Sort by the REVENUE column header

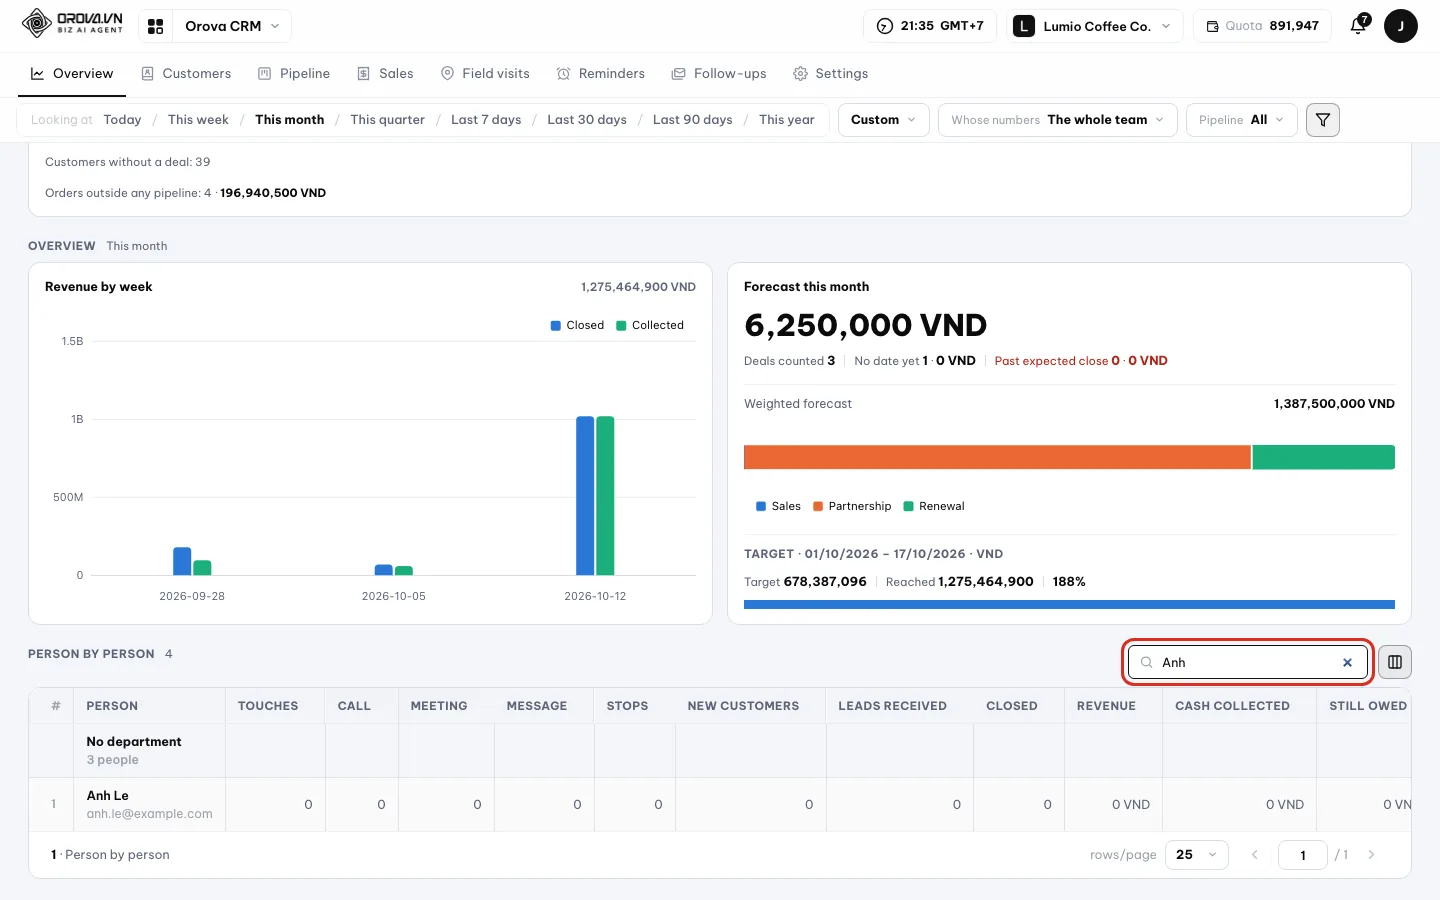coord(1106,706)
